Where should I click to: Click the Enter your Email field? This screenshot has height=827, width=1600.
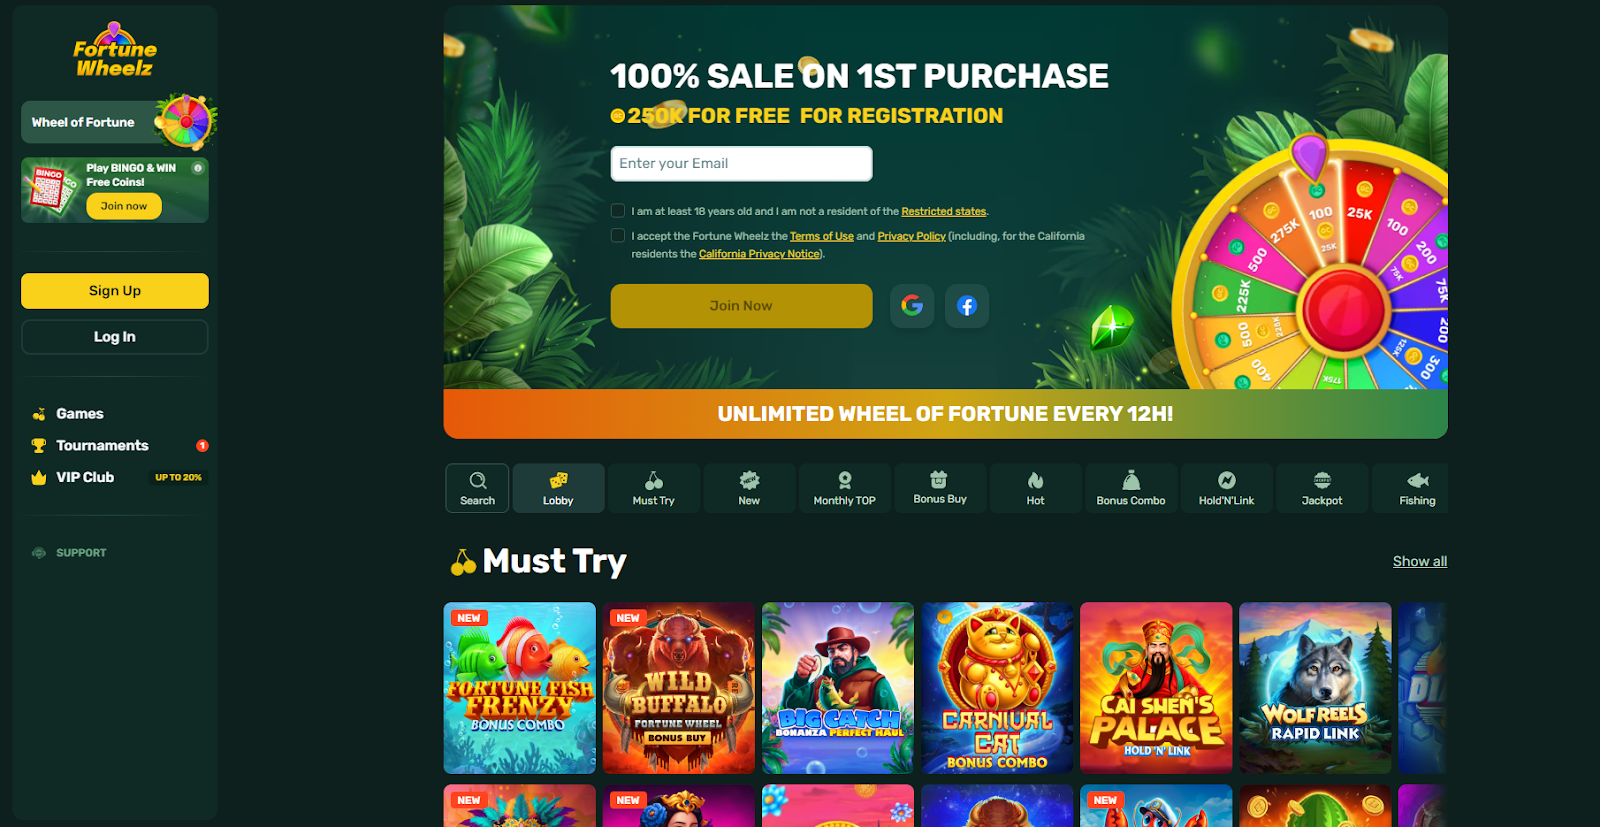pos(741,164)
